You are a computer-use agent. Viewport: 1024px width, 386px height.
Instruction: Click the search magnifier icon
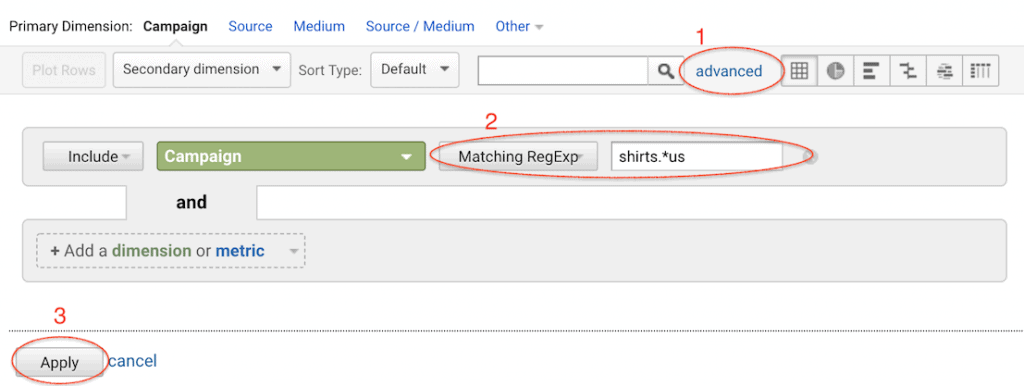(x=665, y=71)
